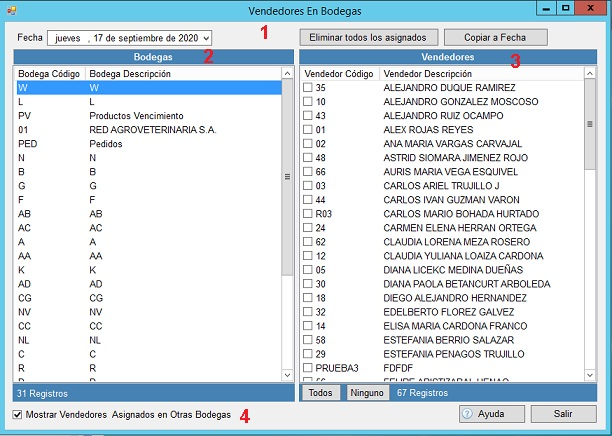Viewport: 612px width, 436px height.
Task: Sort by Bodega Código column header
Action: coord(48,73)
